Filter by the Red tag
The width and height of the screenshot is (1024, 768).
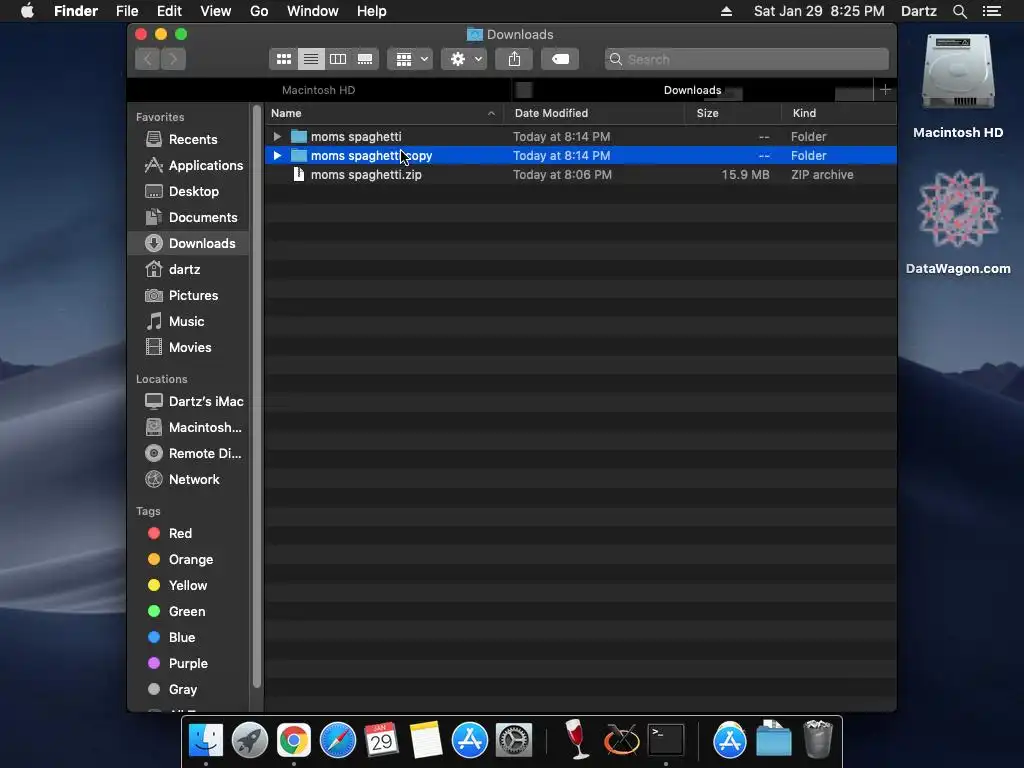[x=189, y=534]
